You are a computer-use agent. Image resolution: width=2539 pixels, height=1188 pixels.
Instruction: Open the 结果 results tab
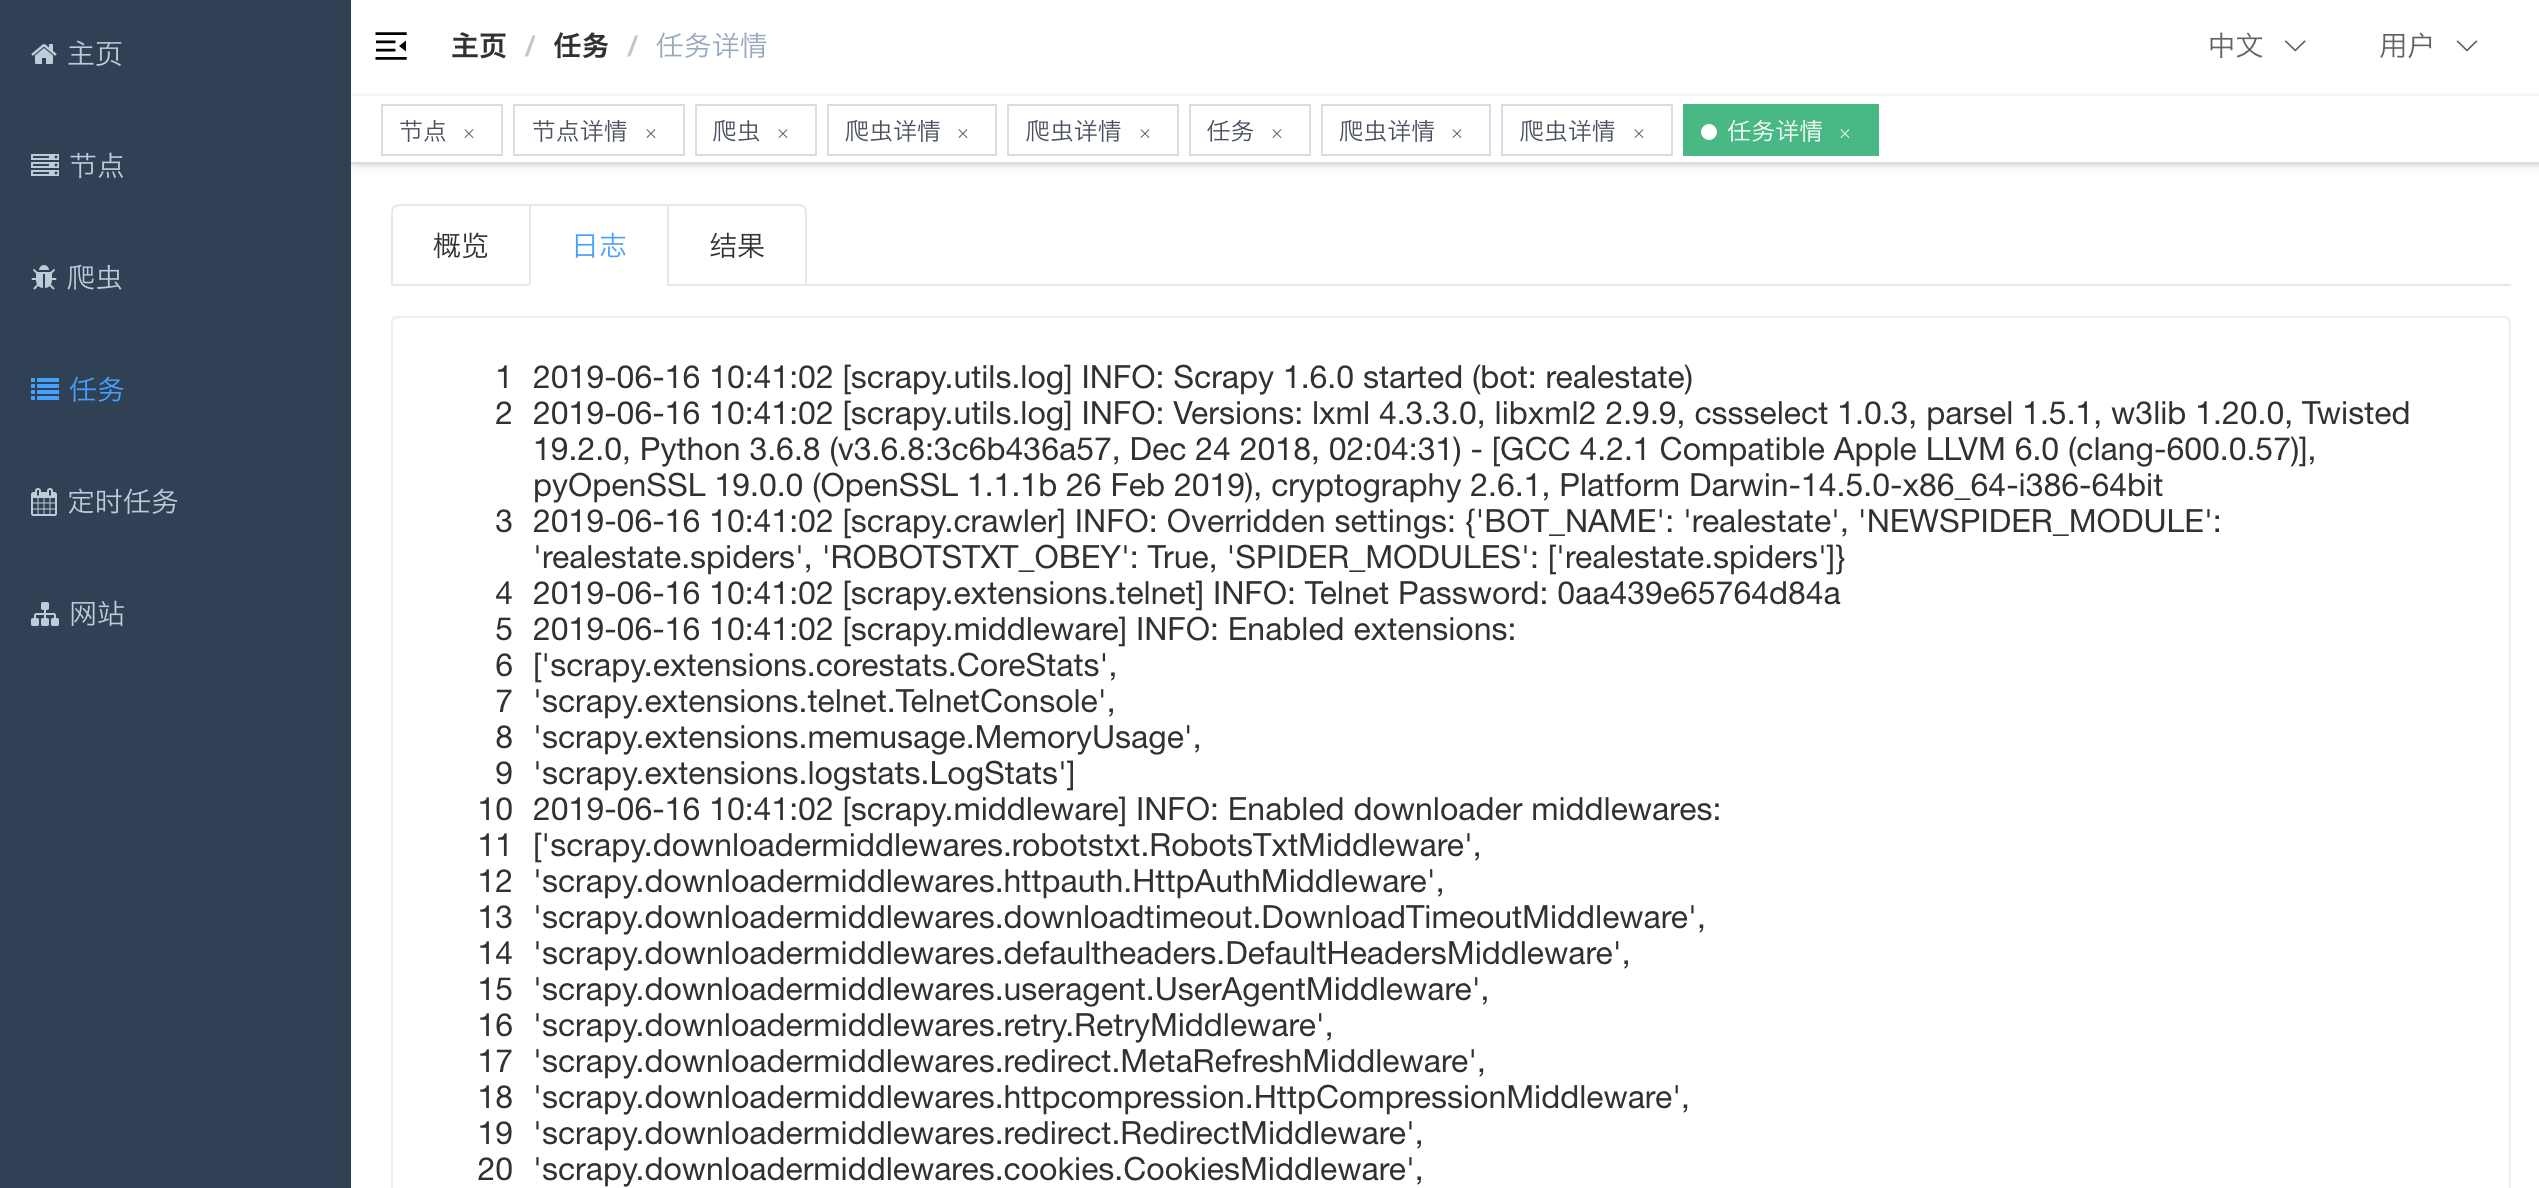tap(736, 245)
